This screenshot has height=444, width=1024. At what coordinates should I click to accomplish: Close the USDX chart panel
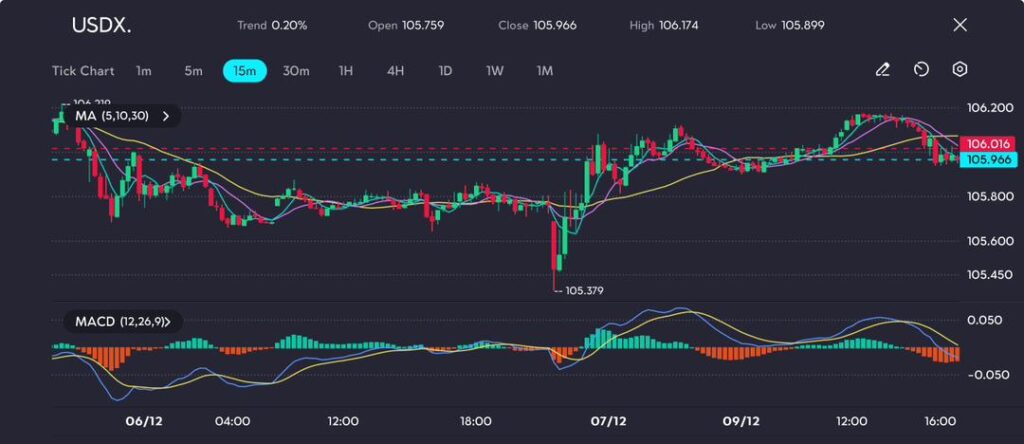[x=960, y=25]
